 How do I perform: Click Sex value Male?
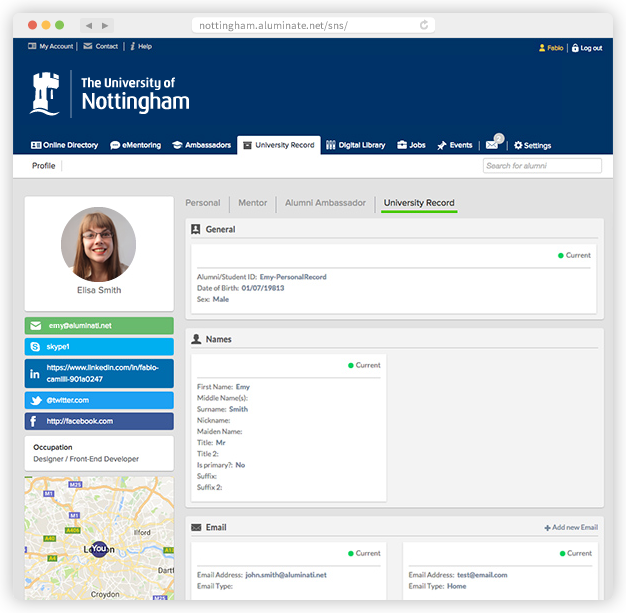click(x=221, y=299)
